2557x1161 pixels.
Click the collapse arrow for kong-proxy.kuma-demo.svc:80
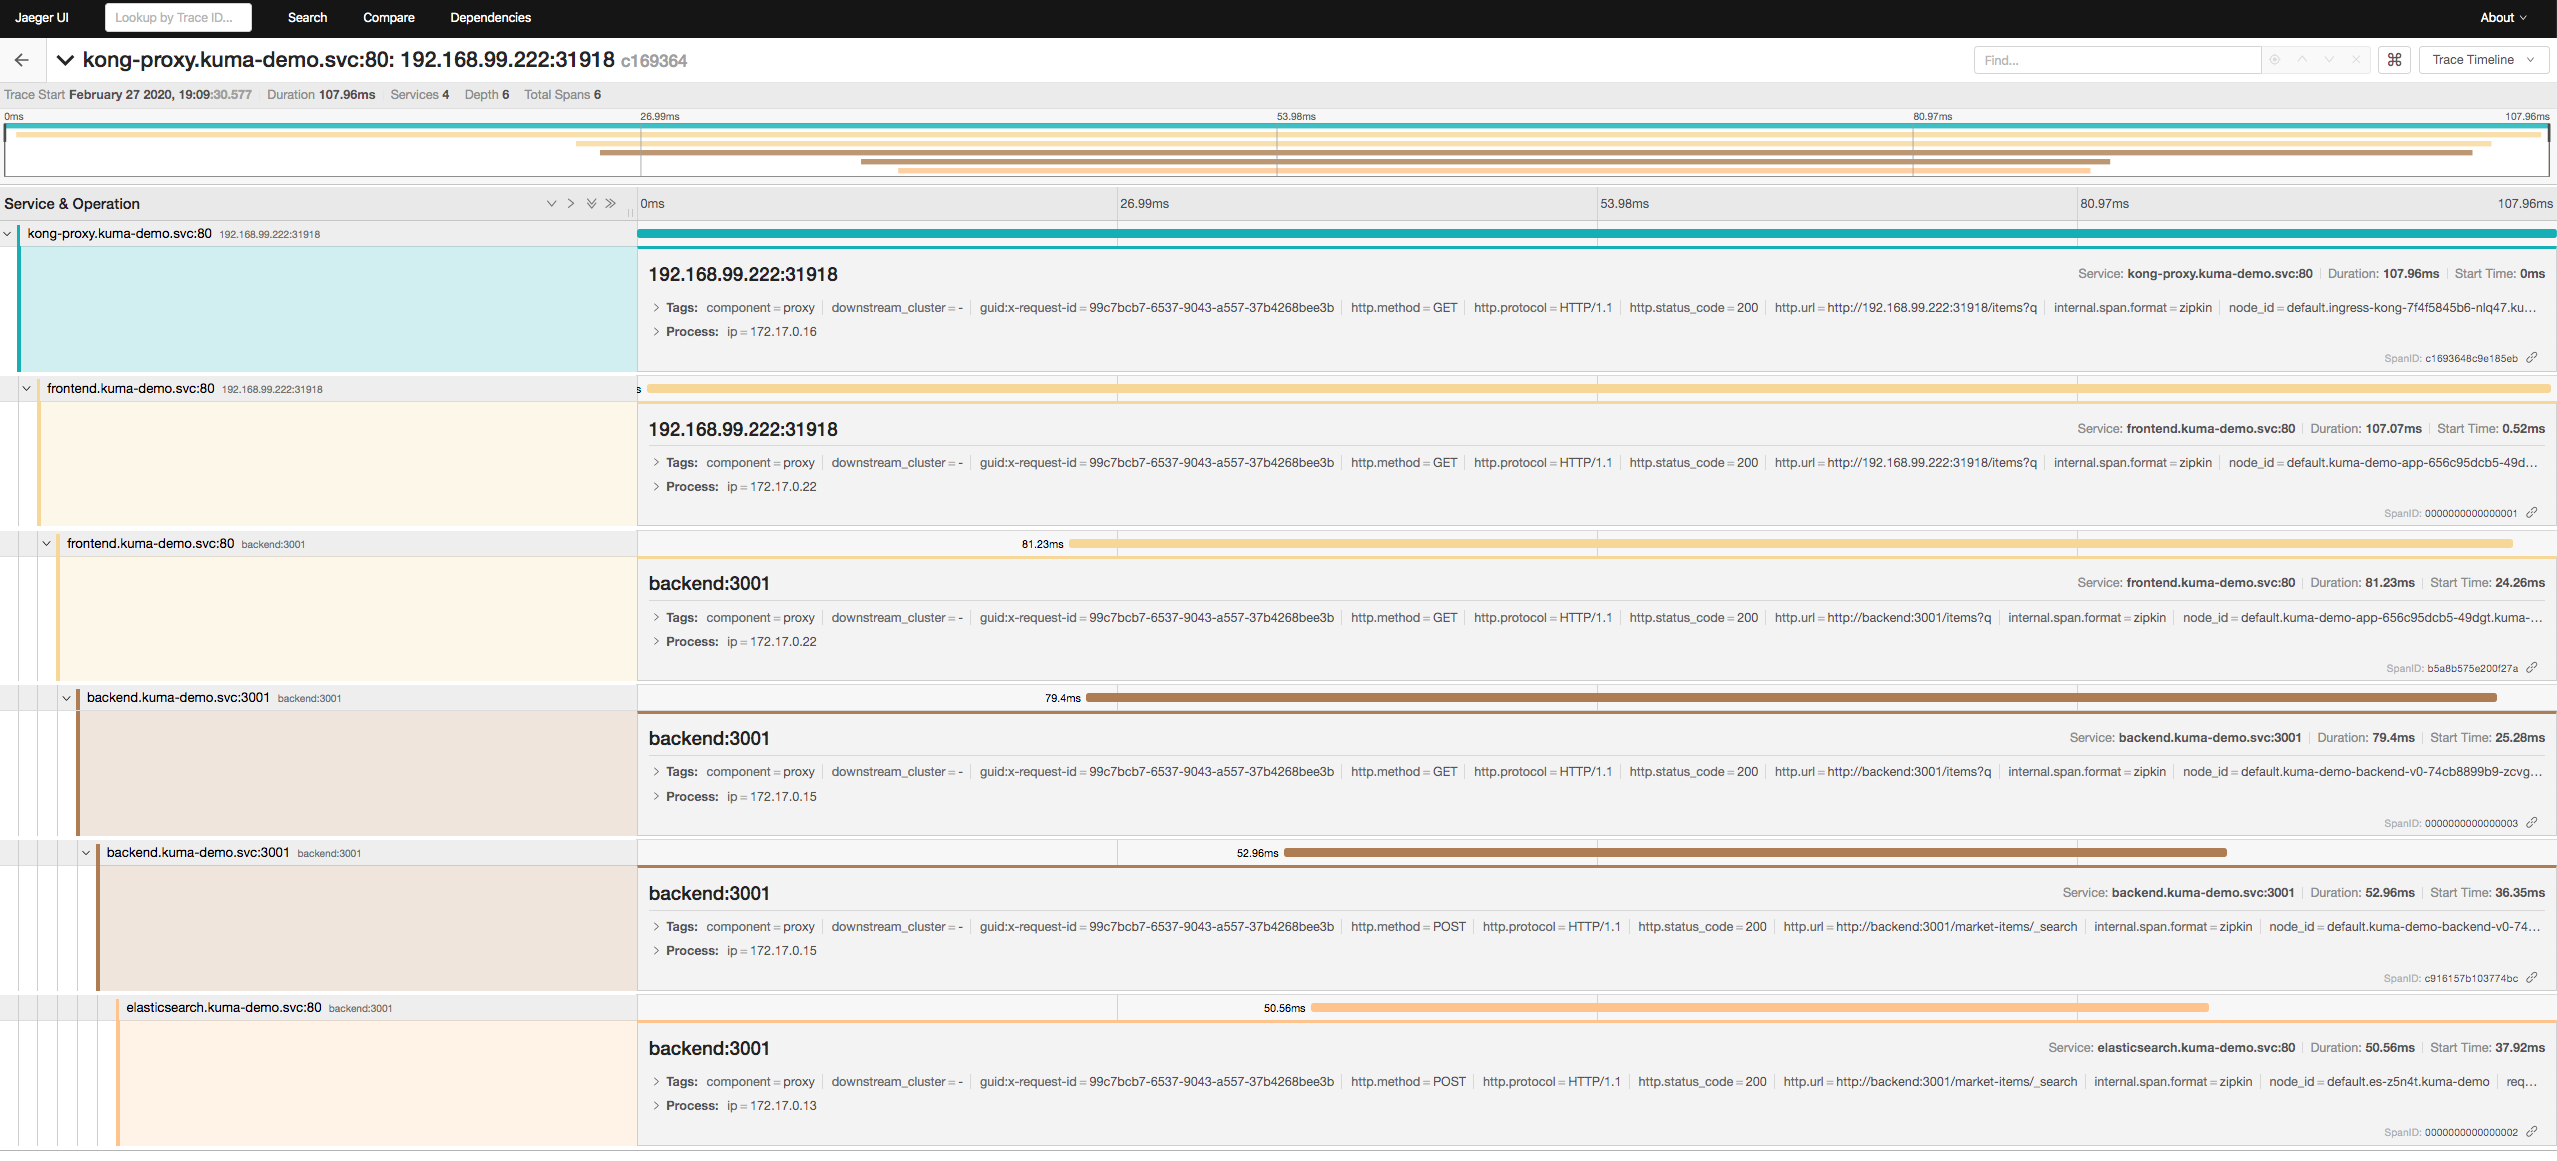coord(13,233)
